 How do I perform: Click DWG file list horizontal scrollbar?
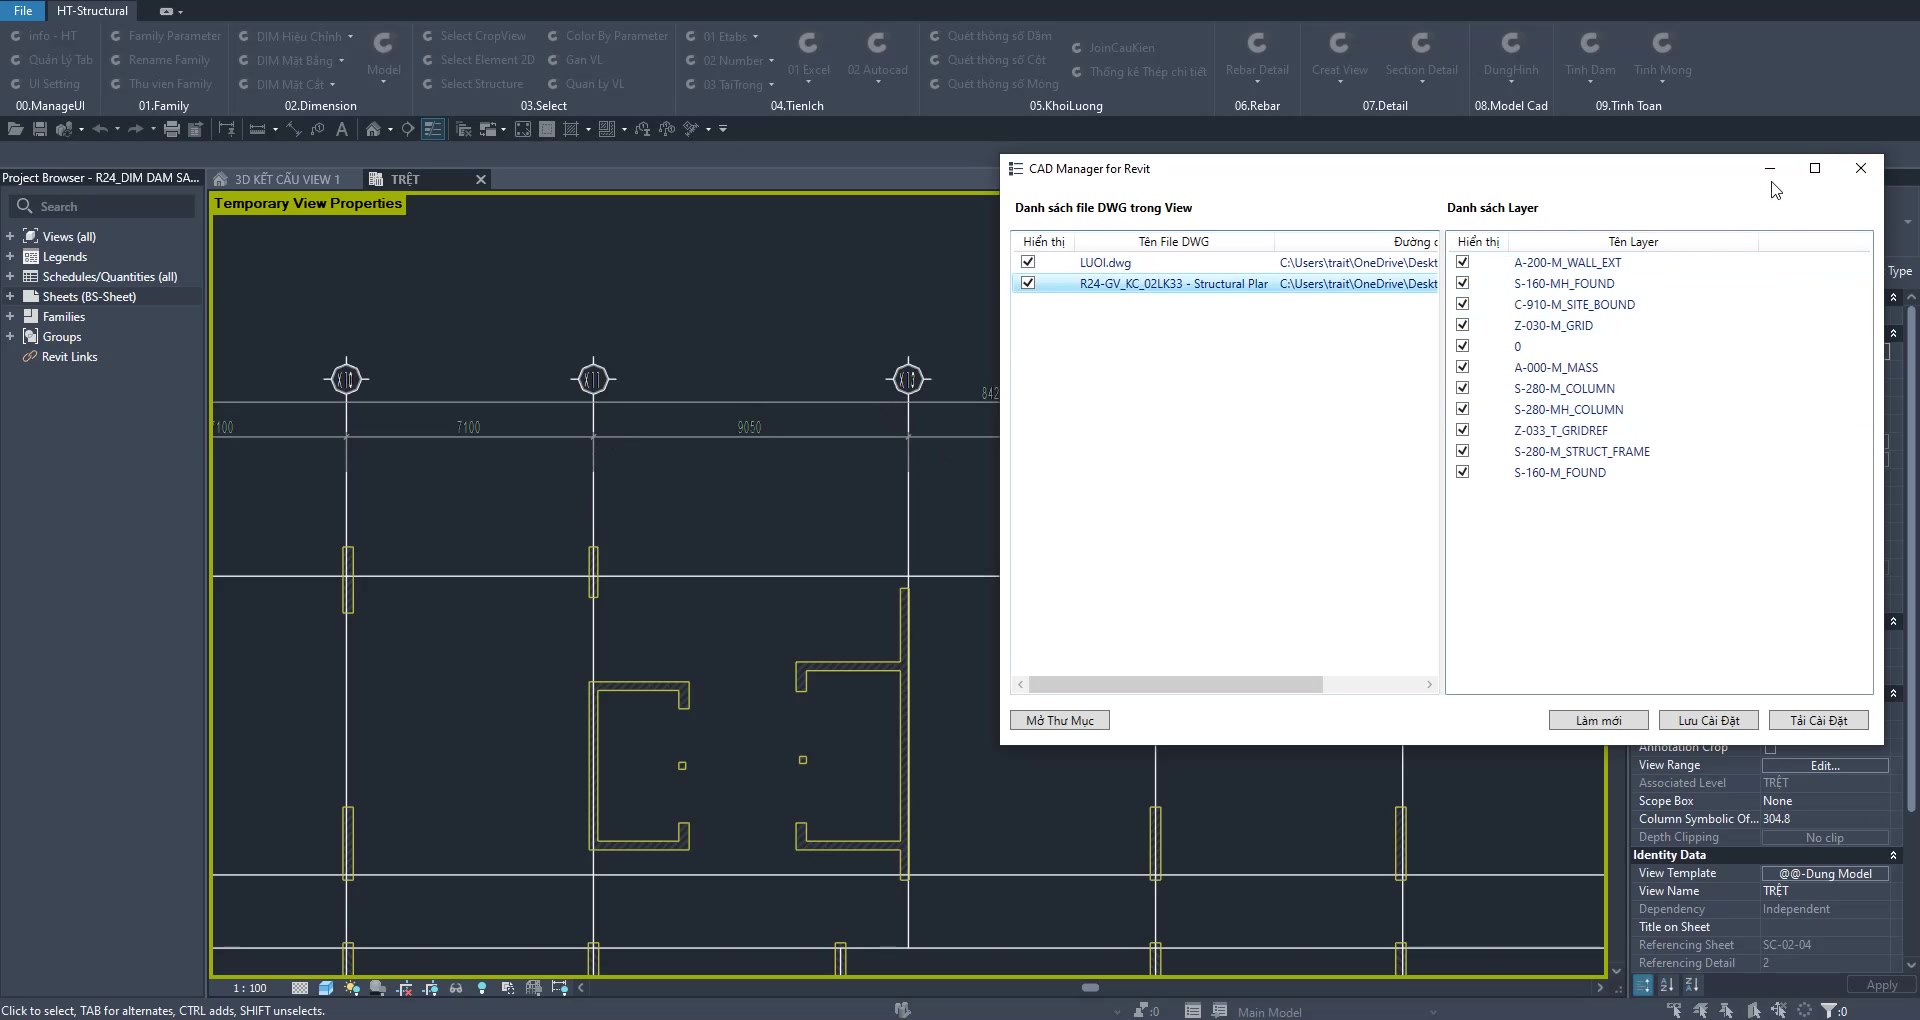click(1176, 685)
